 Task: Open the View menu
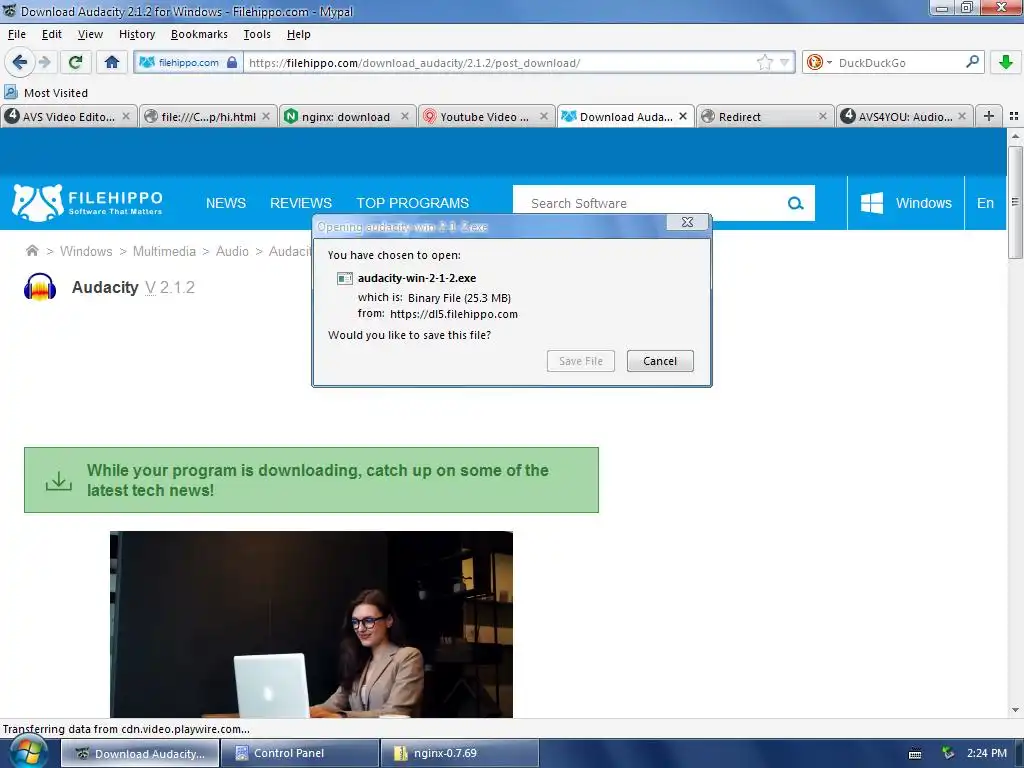click(x=90, y=34)
